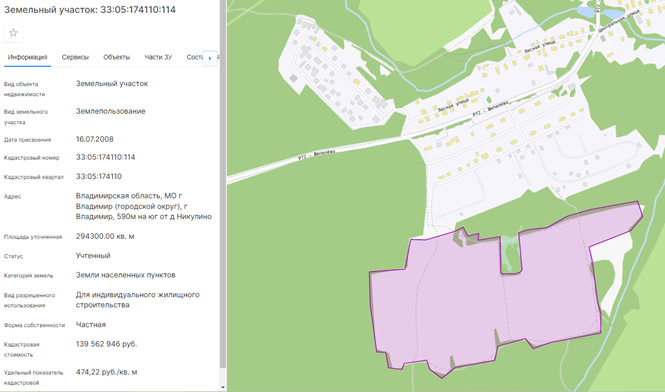Click scrollbar down arrow in info panel
Screen dimensions: 665x392
coord(223,387)
